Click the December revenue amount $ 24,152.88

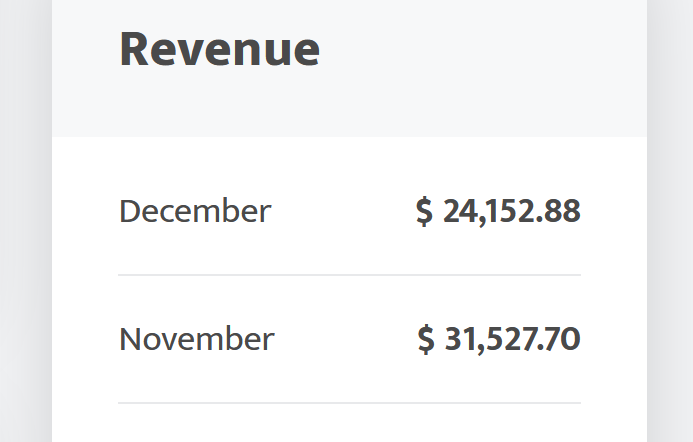click(498, 212)
